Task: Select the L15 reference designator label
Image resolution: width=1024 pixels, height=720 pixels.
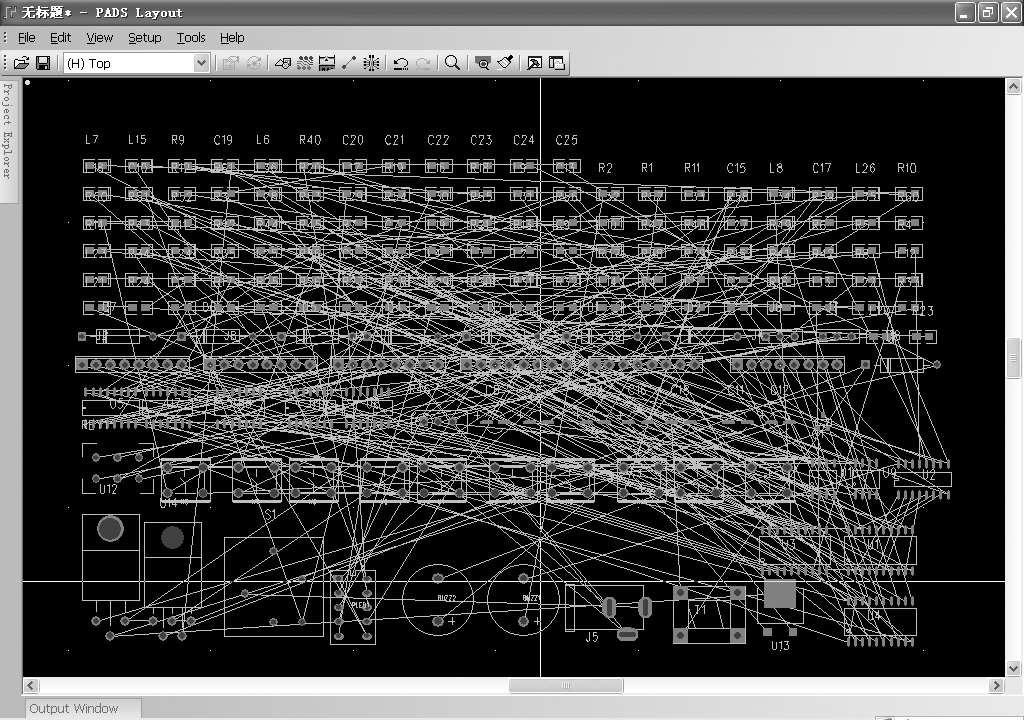Action: tap(136, 139)
